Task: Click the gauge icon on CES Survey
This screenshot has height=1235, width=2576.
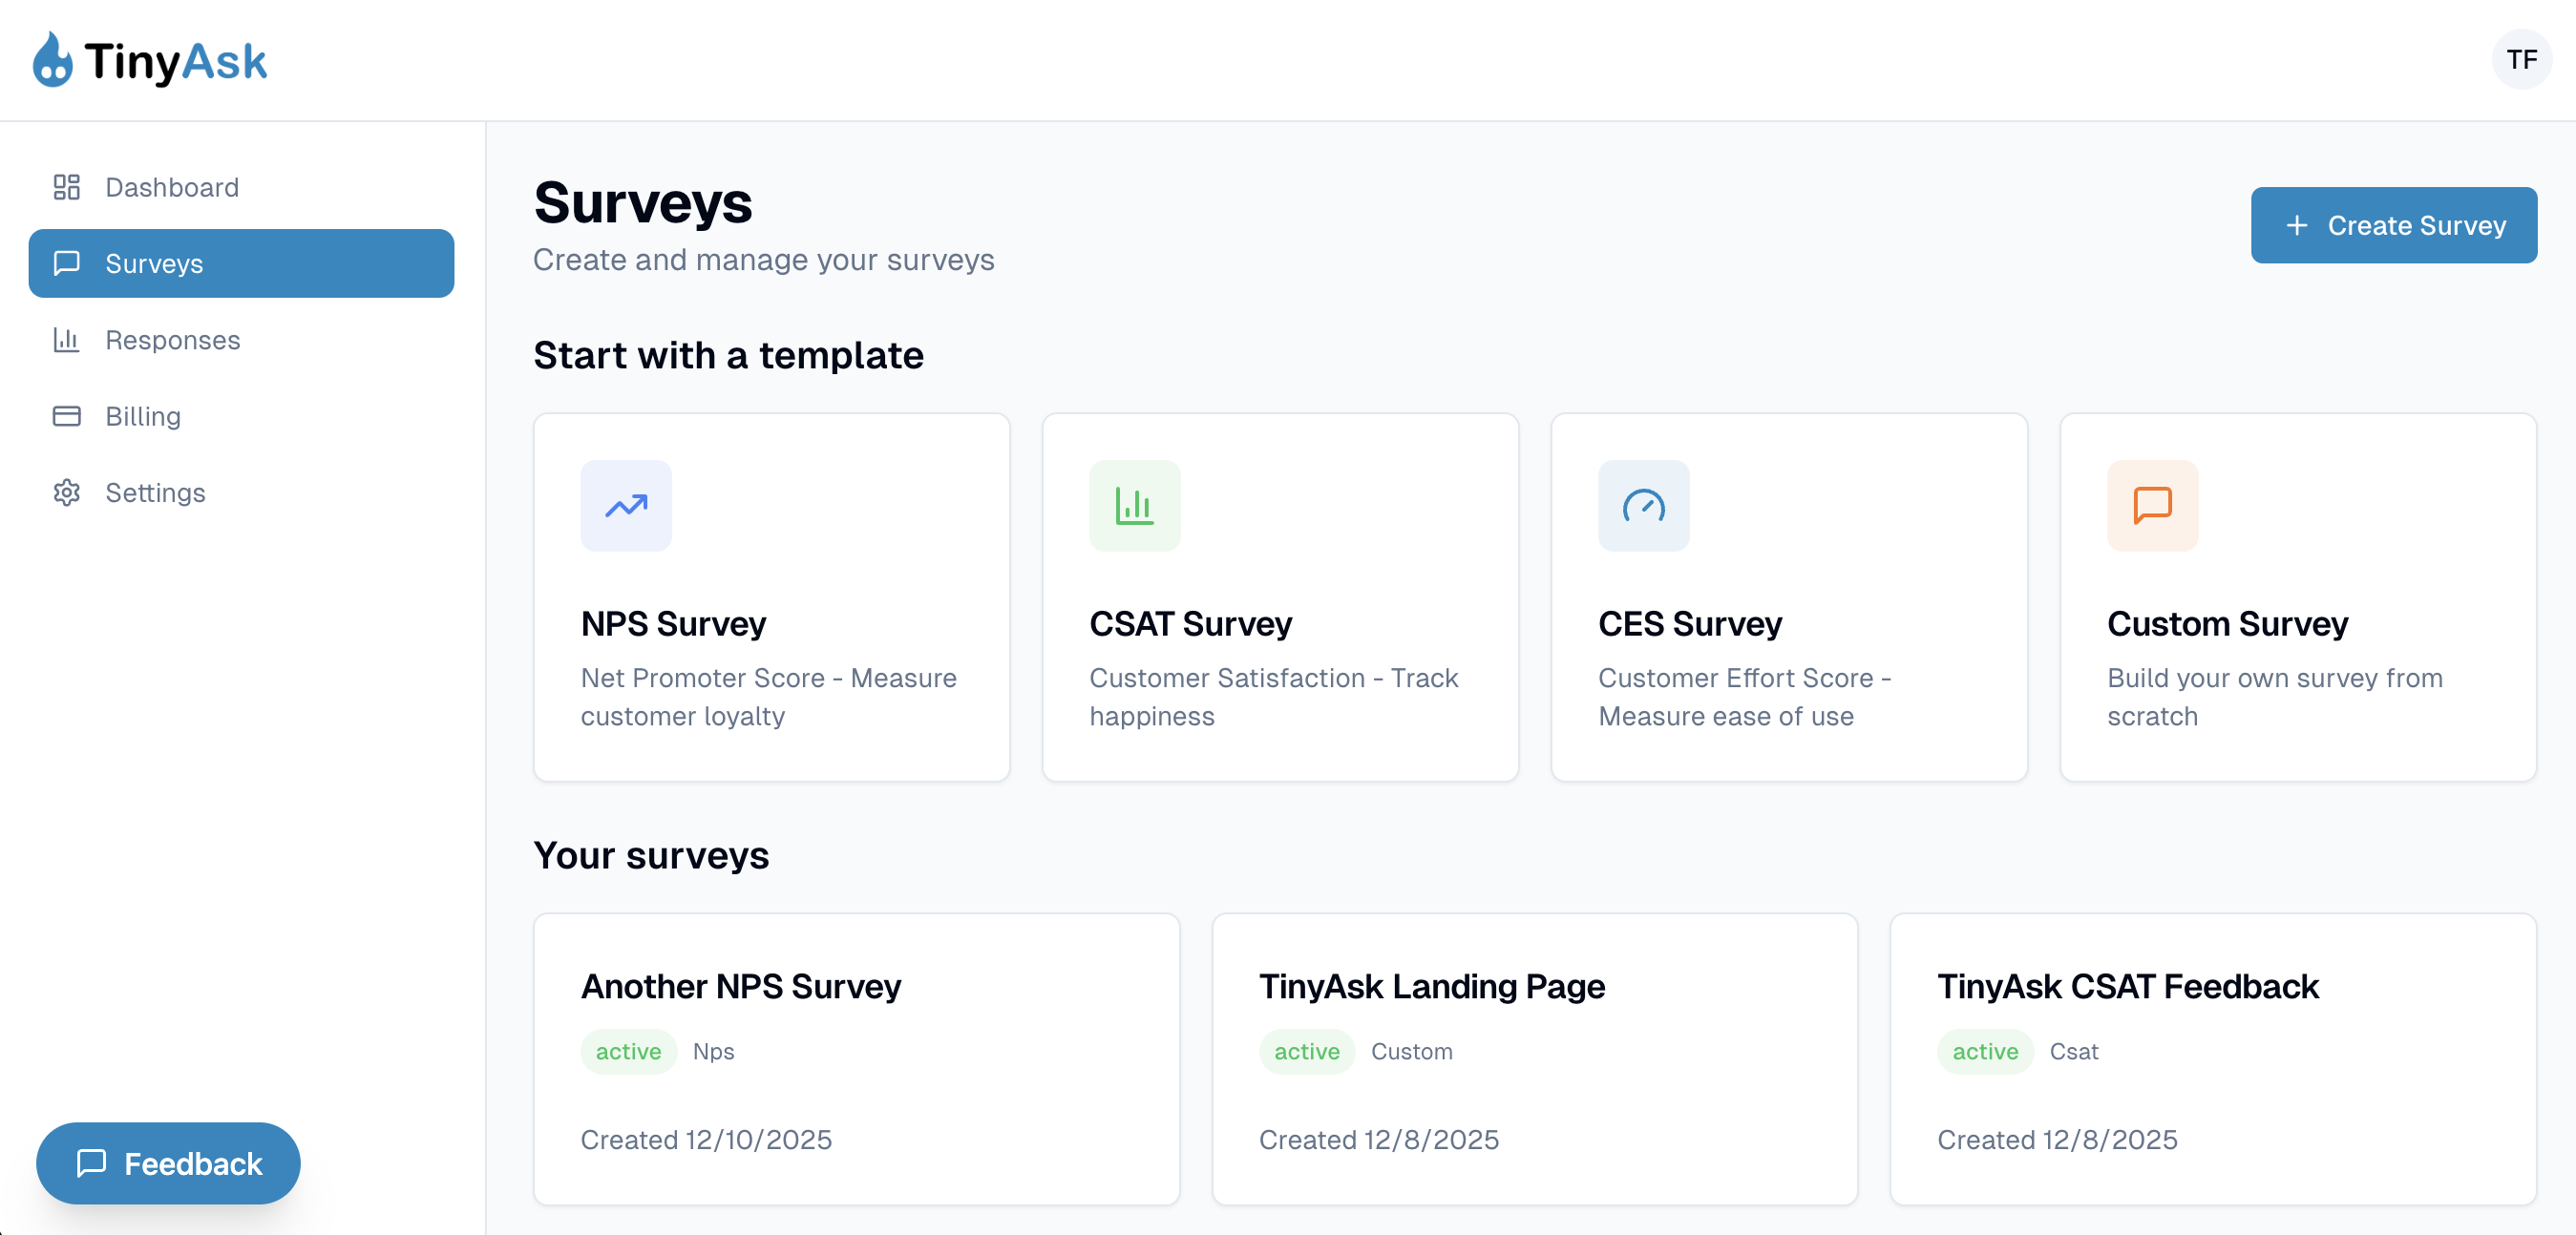Action: pyautogui.click(x=1643, y=506)
